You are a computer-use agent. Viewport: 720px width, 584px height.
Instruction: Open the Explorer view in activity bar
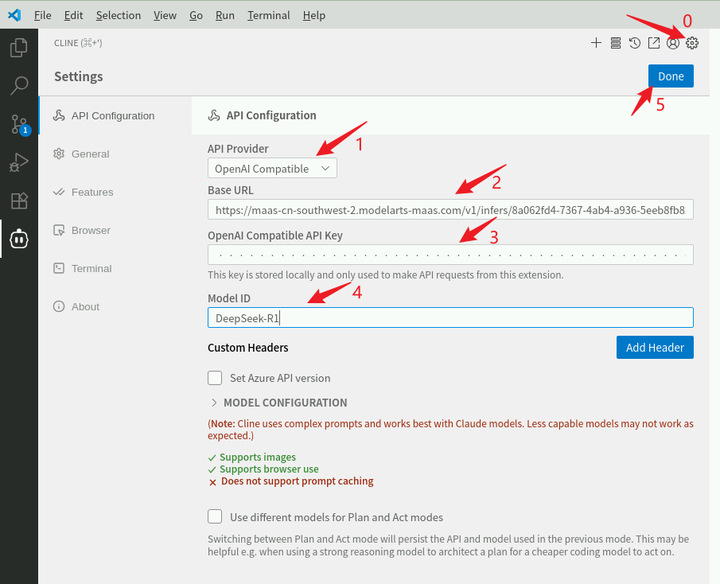pyautogui.click(x=19, y=48)
